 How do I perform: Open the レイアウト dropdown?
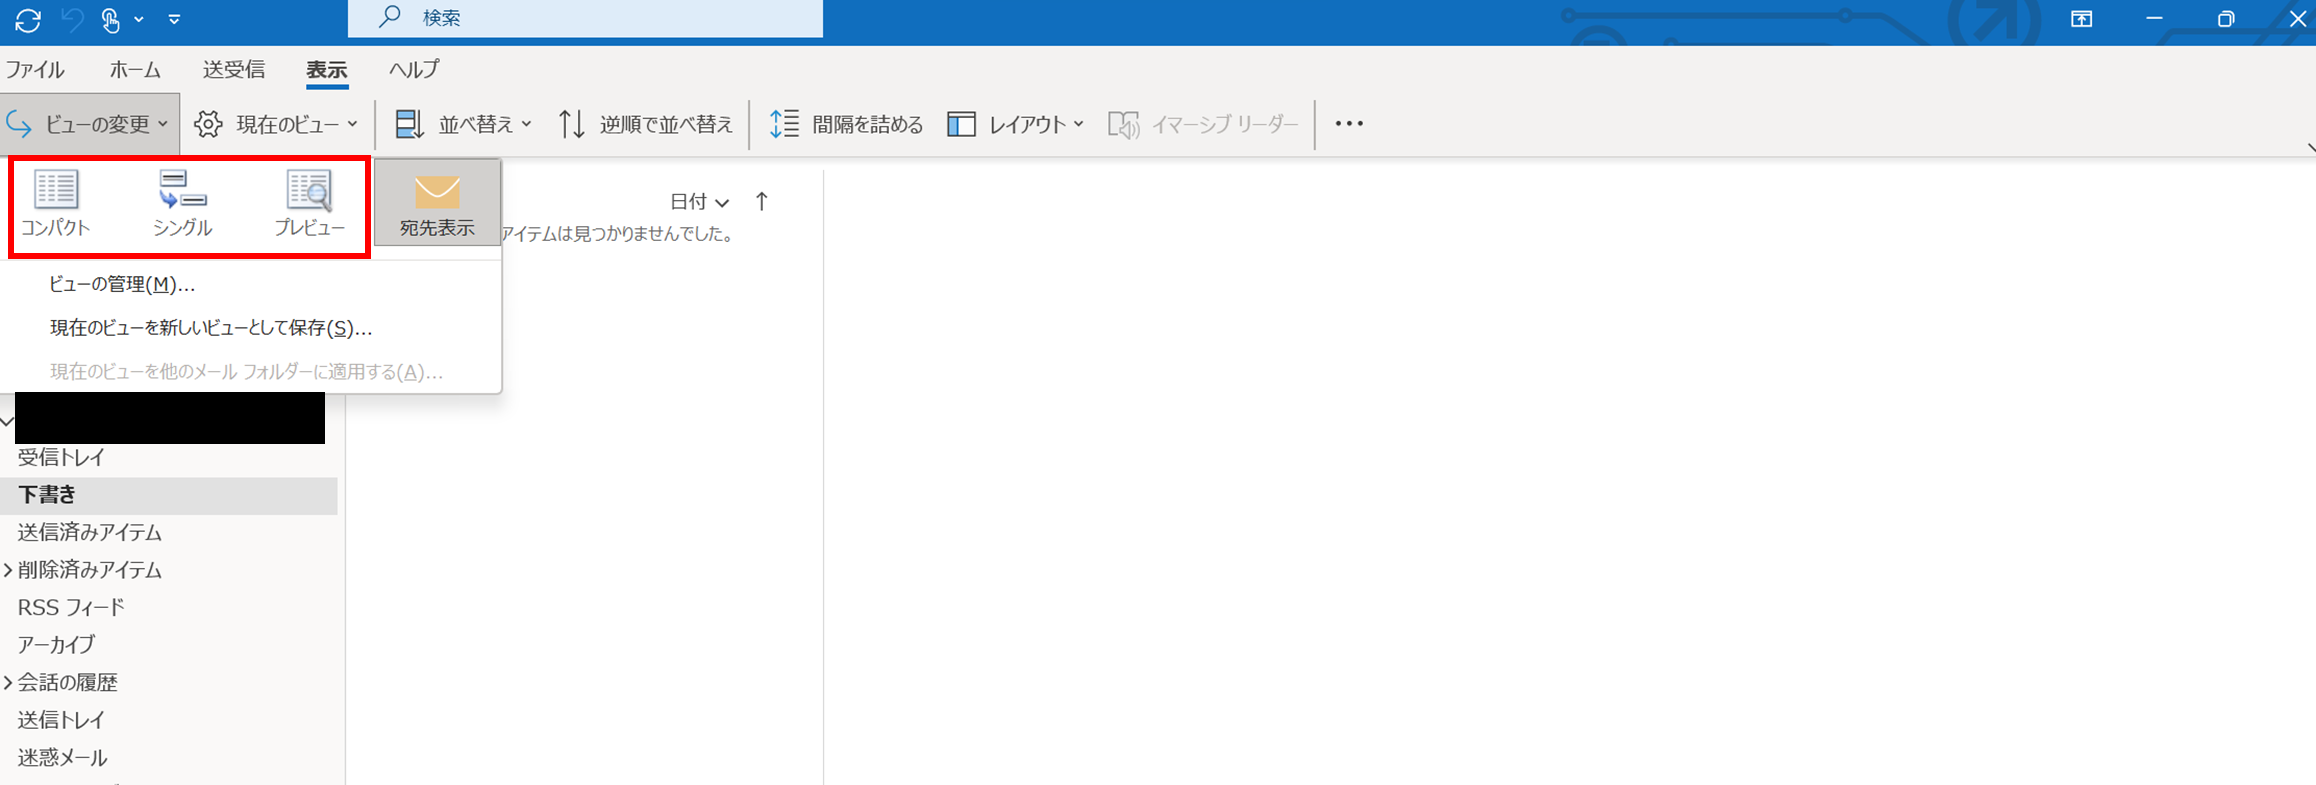click(x=1016, y=124)
